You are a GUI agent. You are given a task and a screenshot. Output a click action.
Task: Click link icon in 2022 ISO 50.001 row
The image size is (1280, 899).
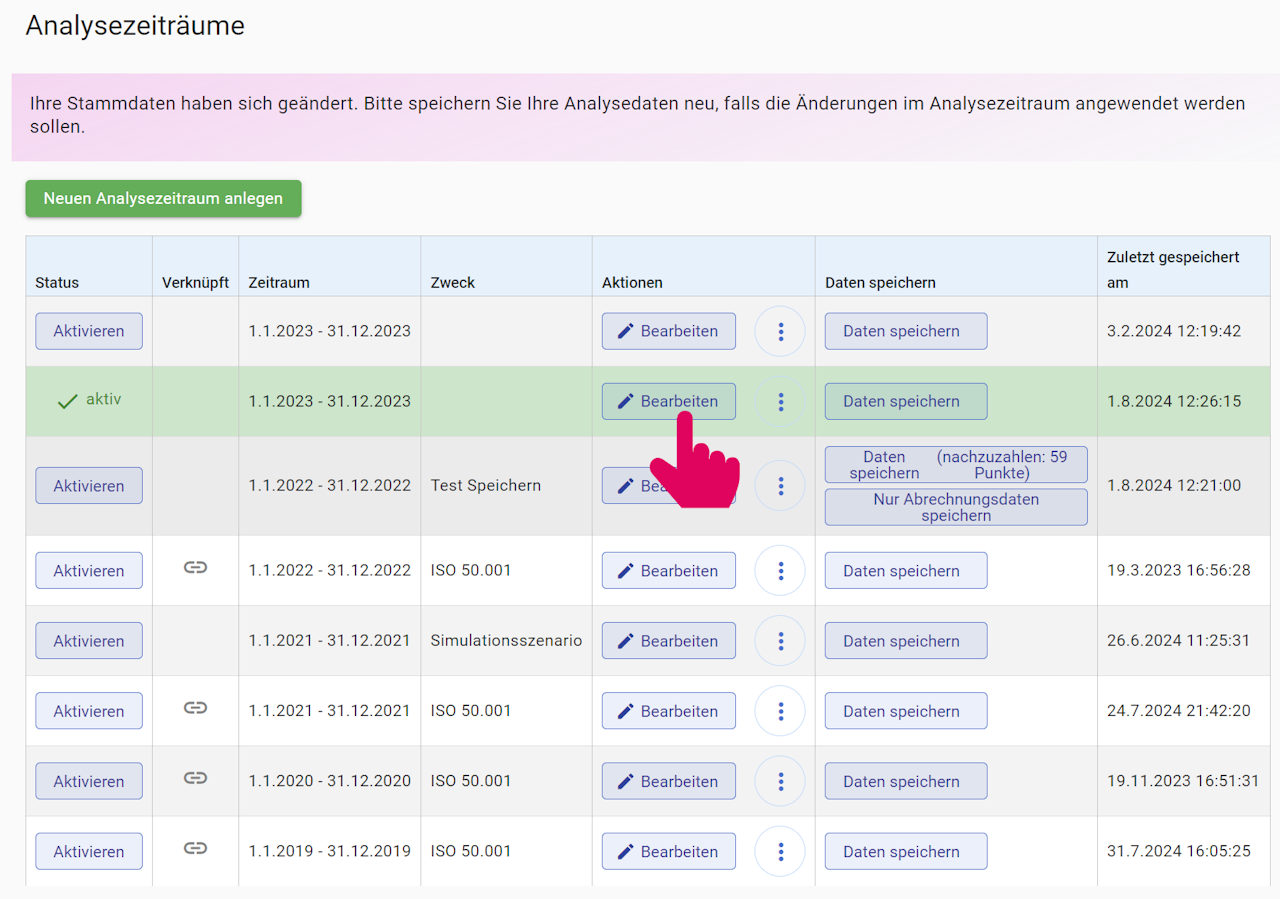(x=195, y=568)
